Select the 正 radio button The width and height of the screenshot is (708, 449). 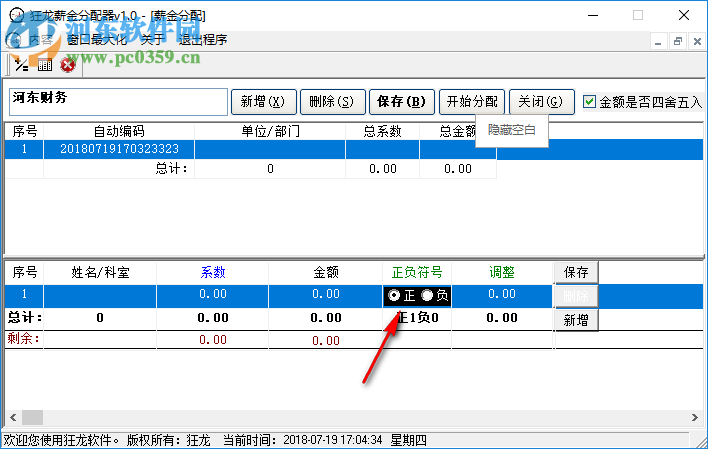[x=394, y=295]
